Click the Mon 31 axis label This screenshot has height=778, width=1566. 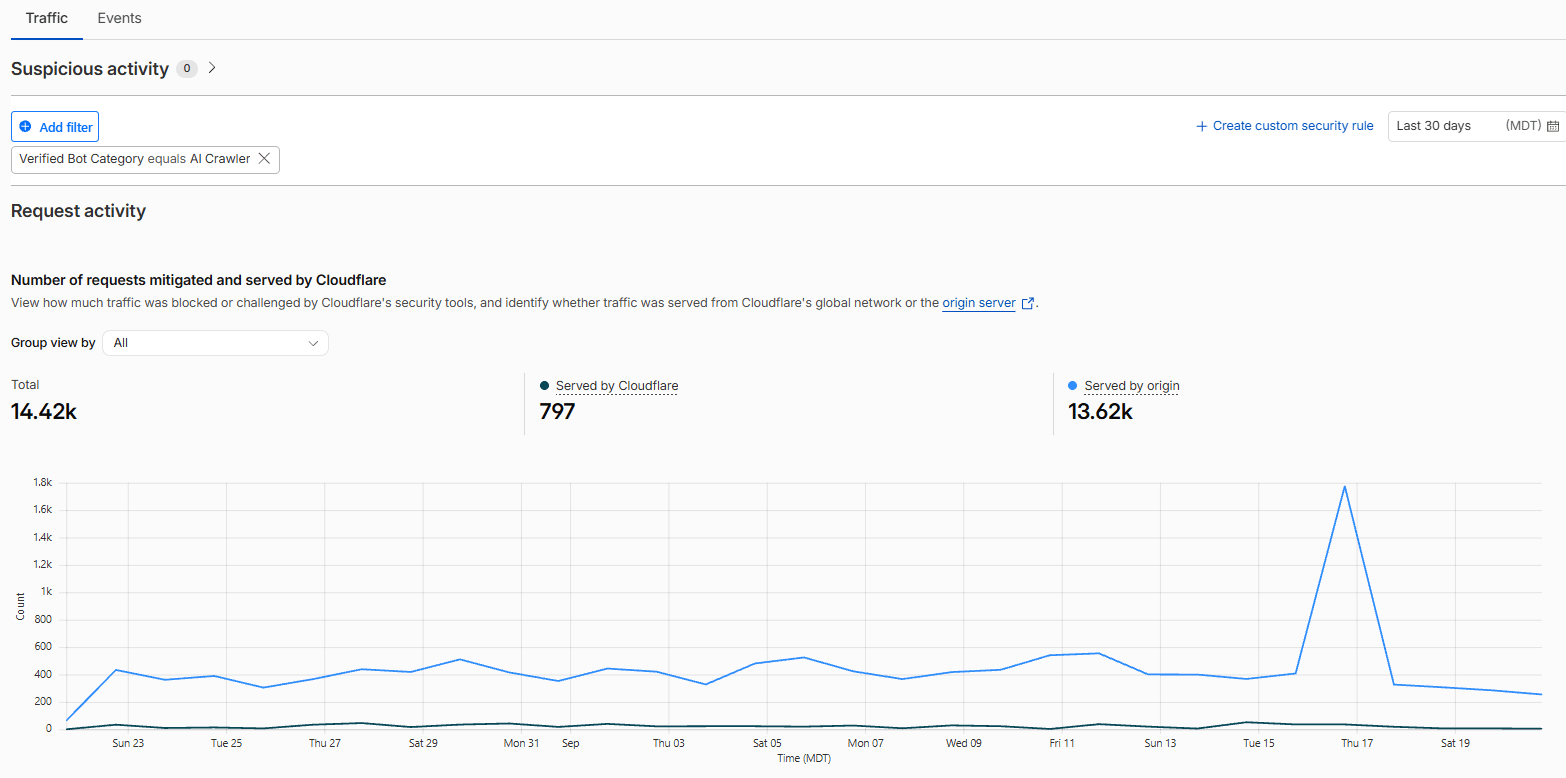click(521, 743)
